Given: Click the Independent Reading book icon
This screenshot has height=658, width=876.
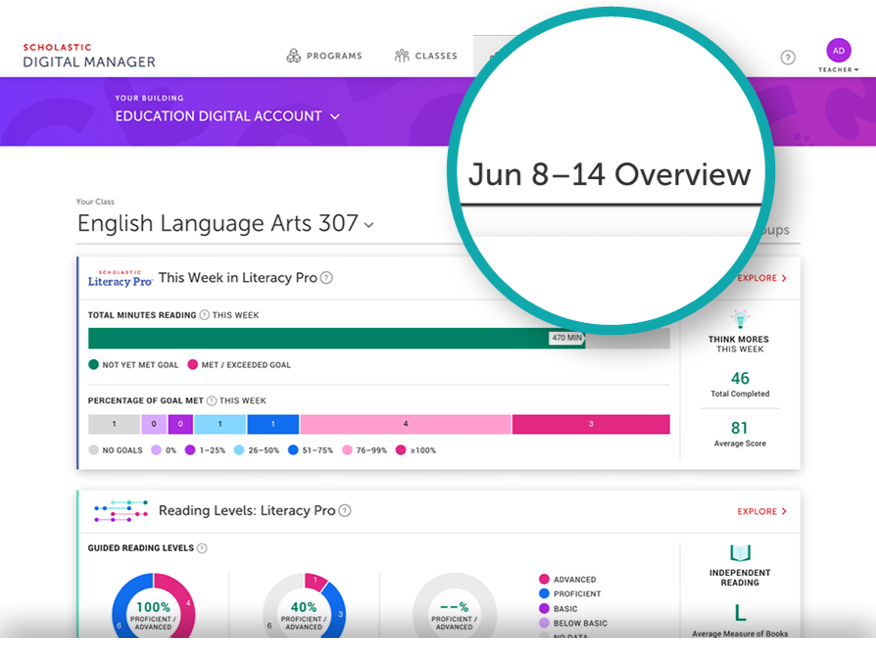Looking at the screenshot, I should click(x=739, y=553).
